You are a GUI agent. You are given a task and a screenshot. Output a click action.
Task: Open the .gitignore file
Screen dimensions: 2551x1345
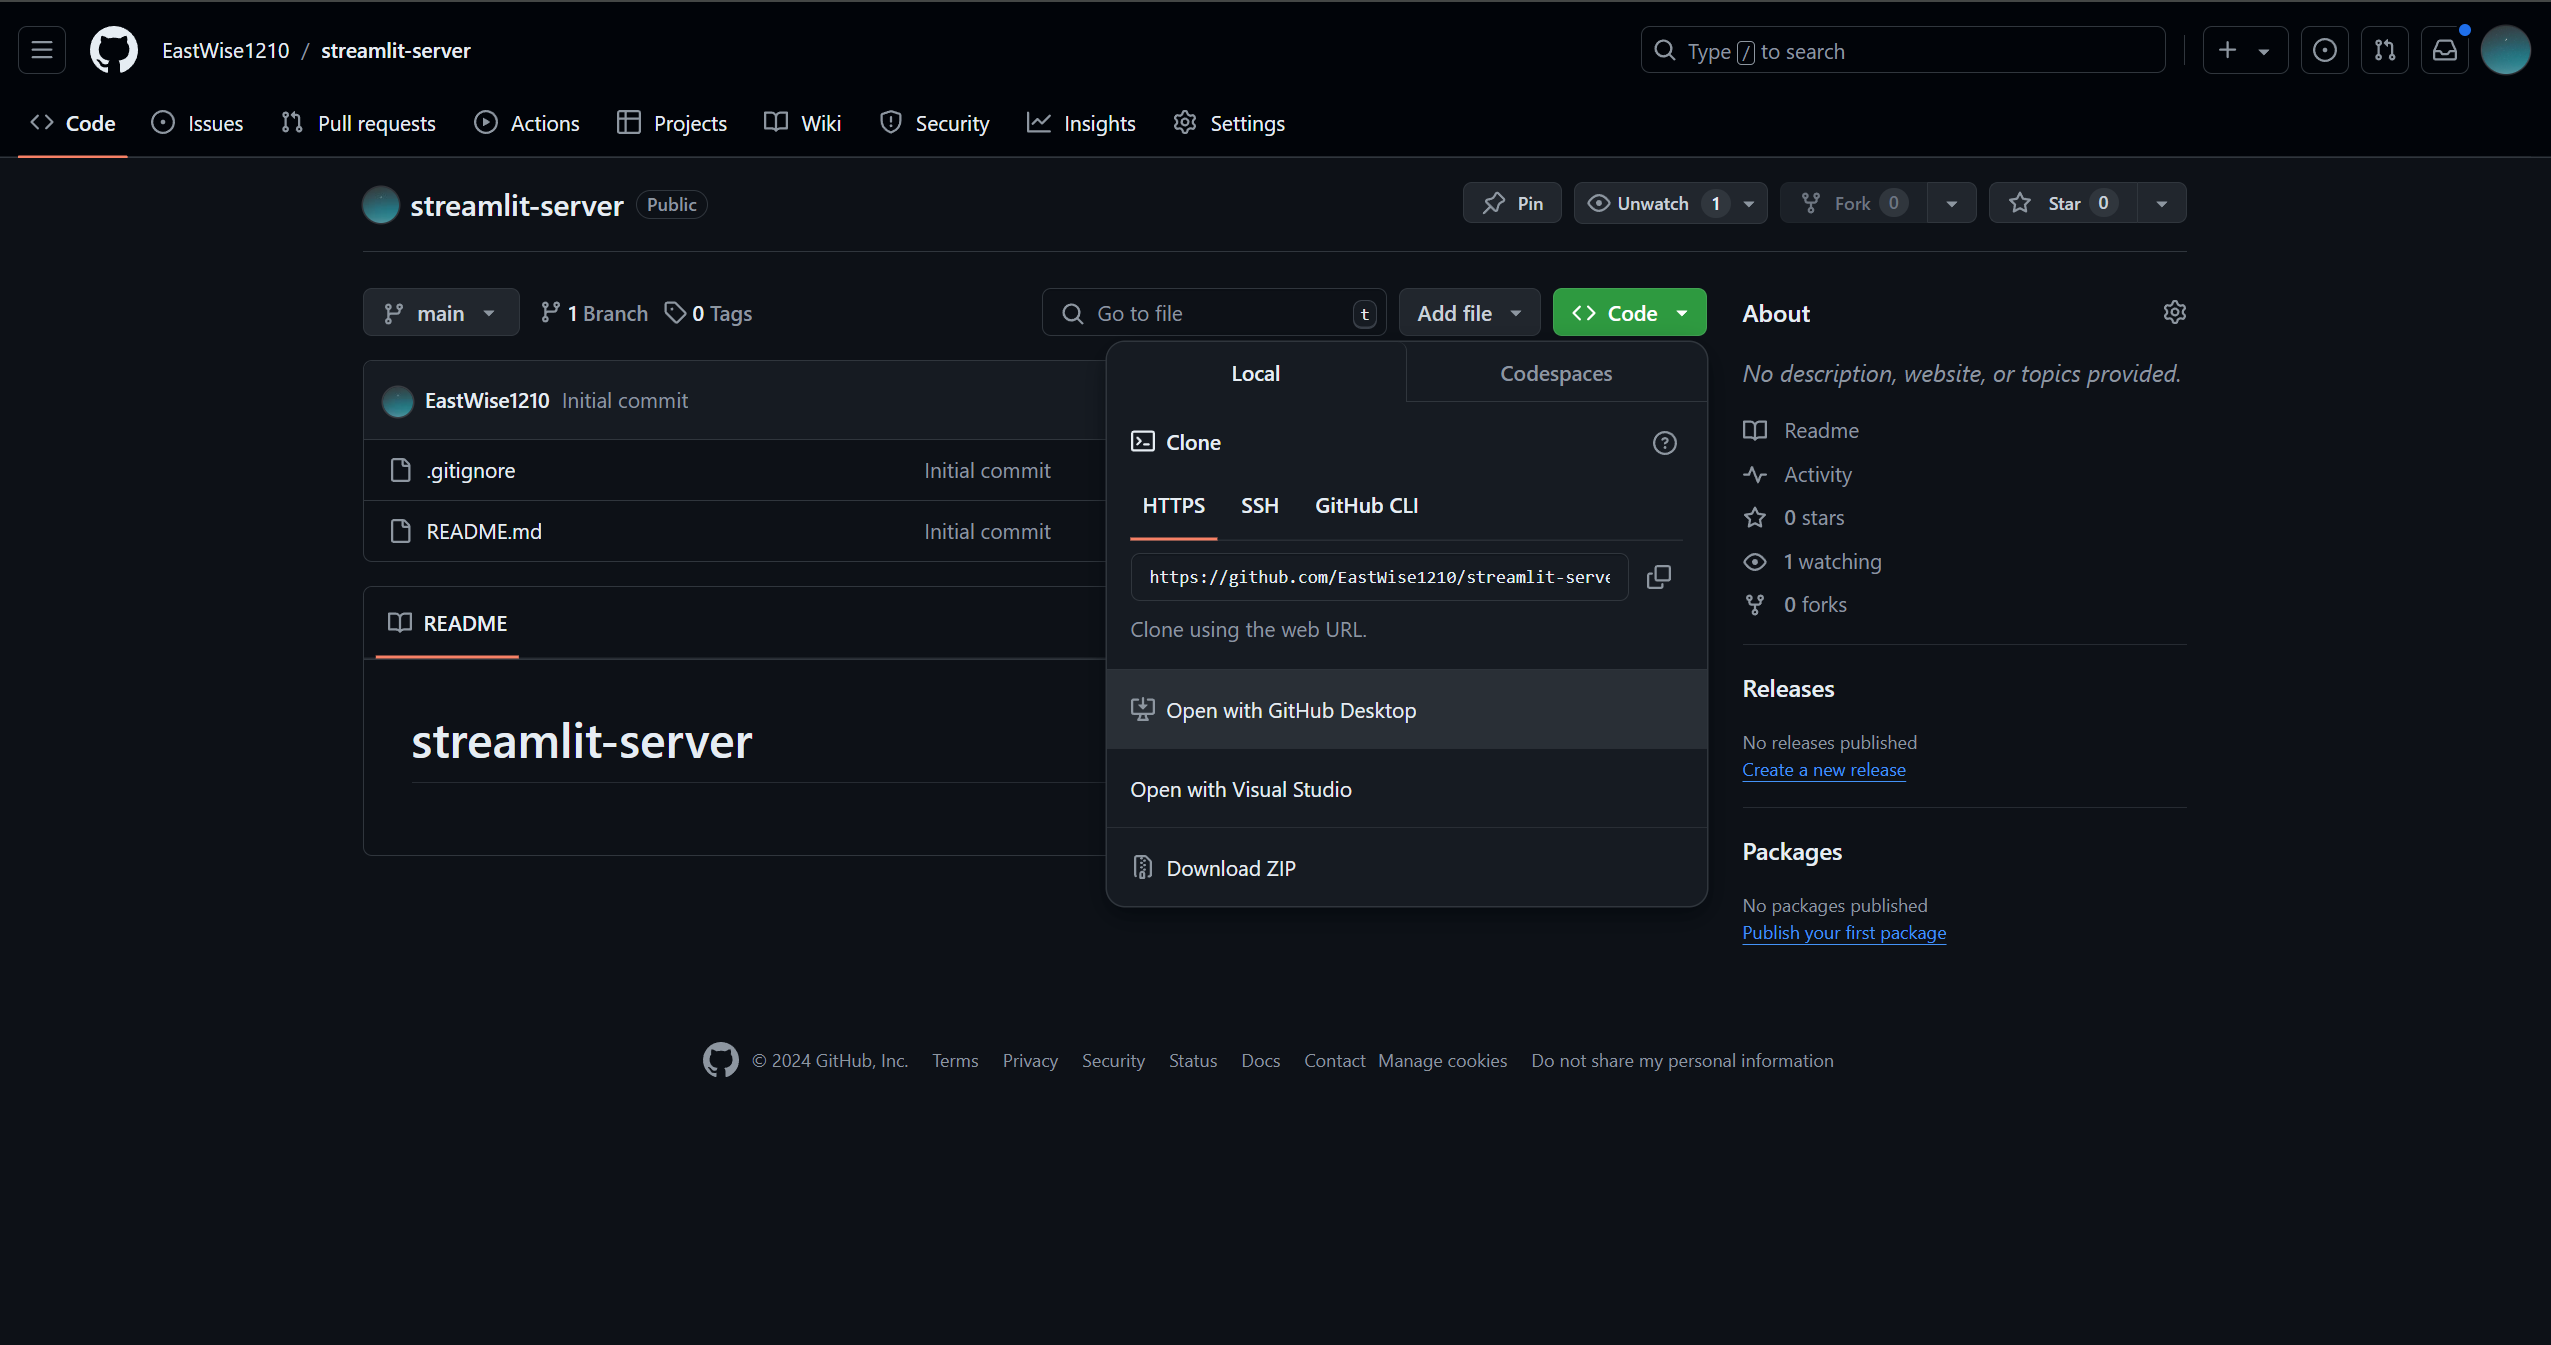click(470, 470)
